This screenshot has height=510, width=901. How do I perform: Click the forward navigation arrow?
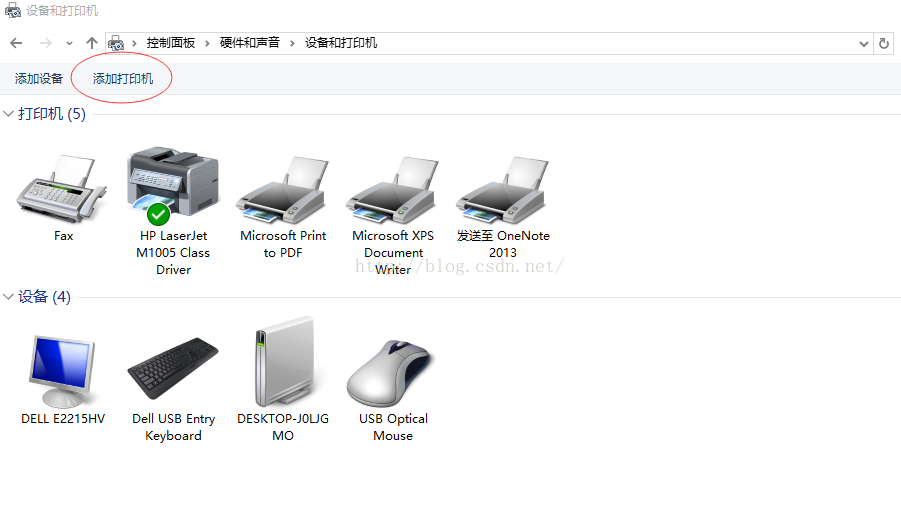point(46,43)
